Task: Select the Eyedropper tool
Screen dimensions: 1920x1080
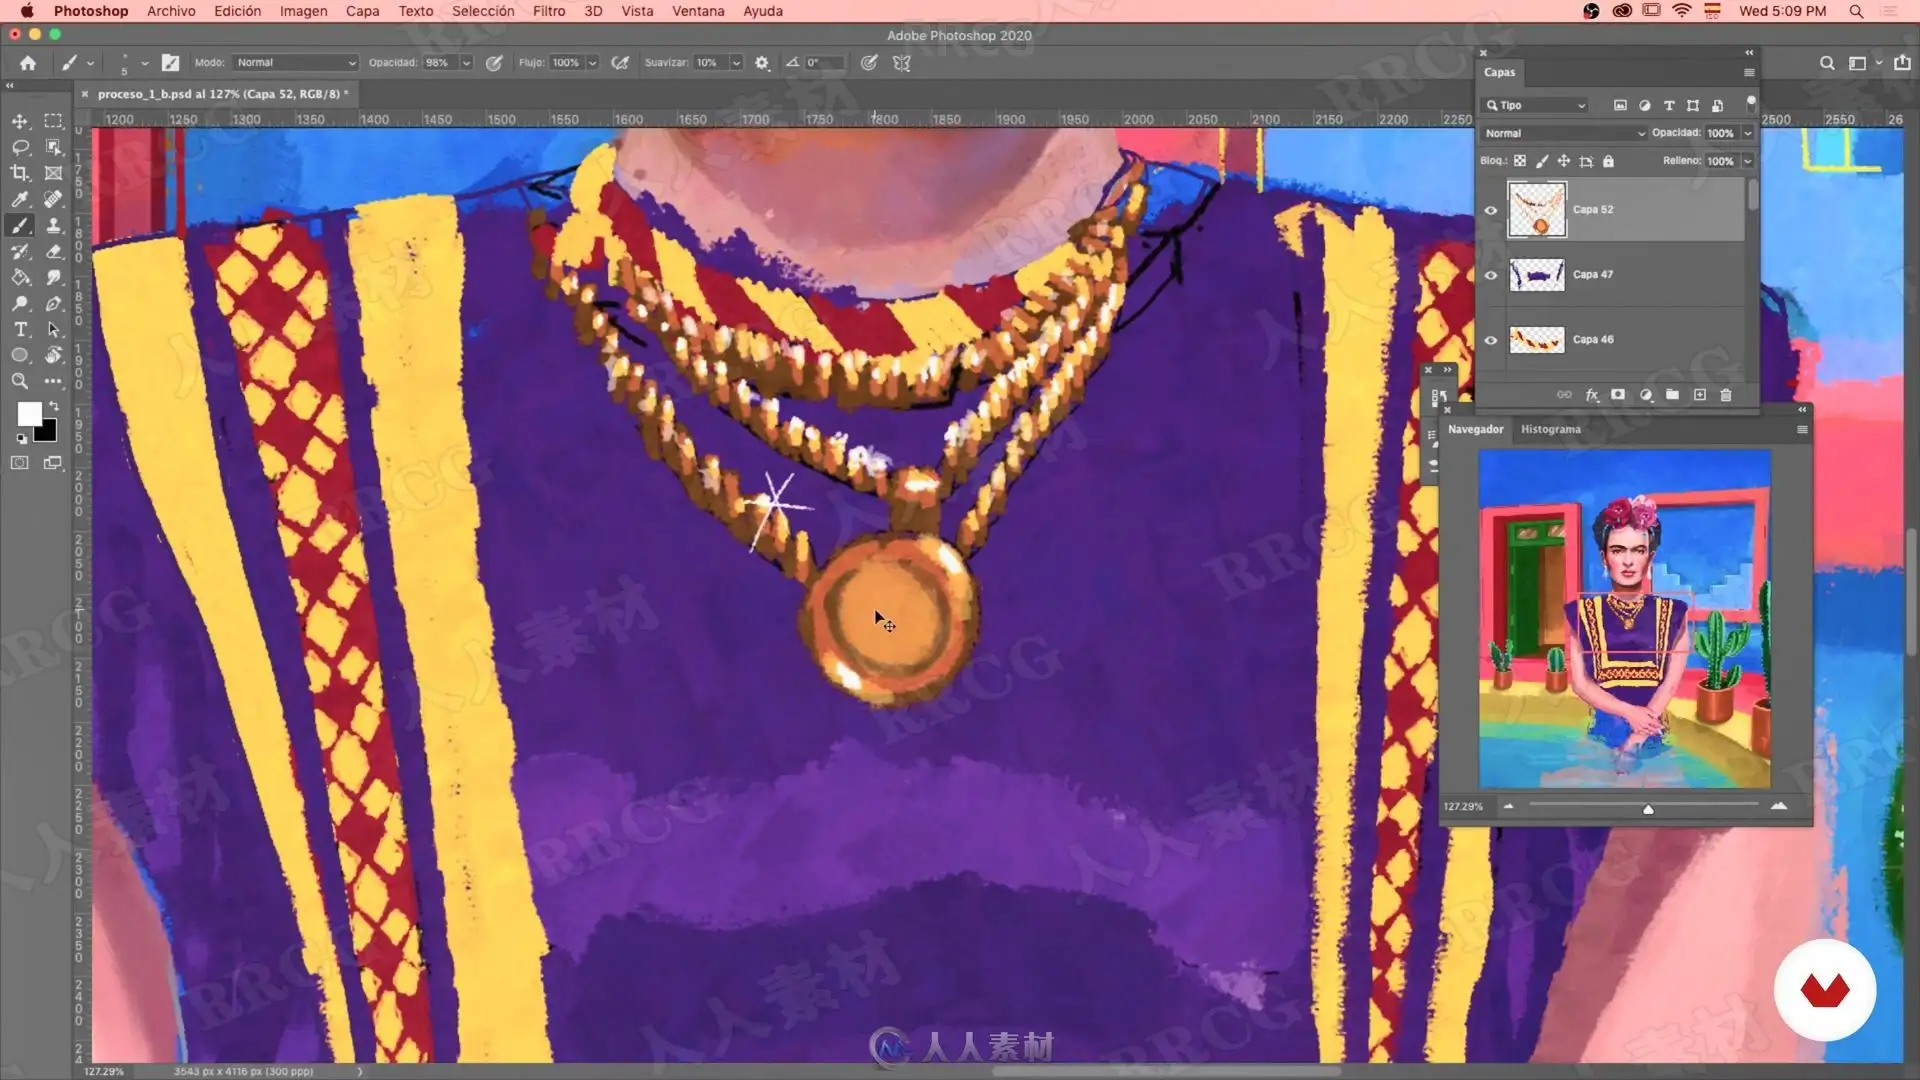Action: pos(19,199)
